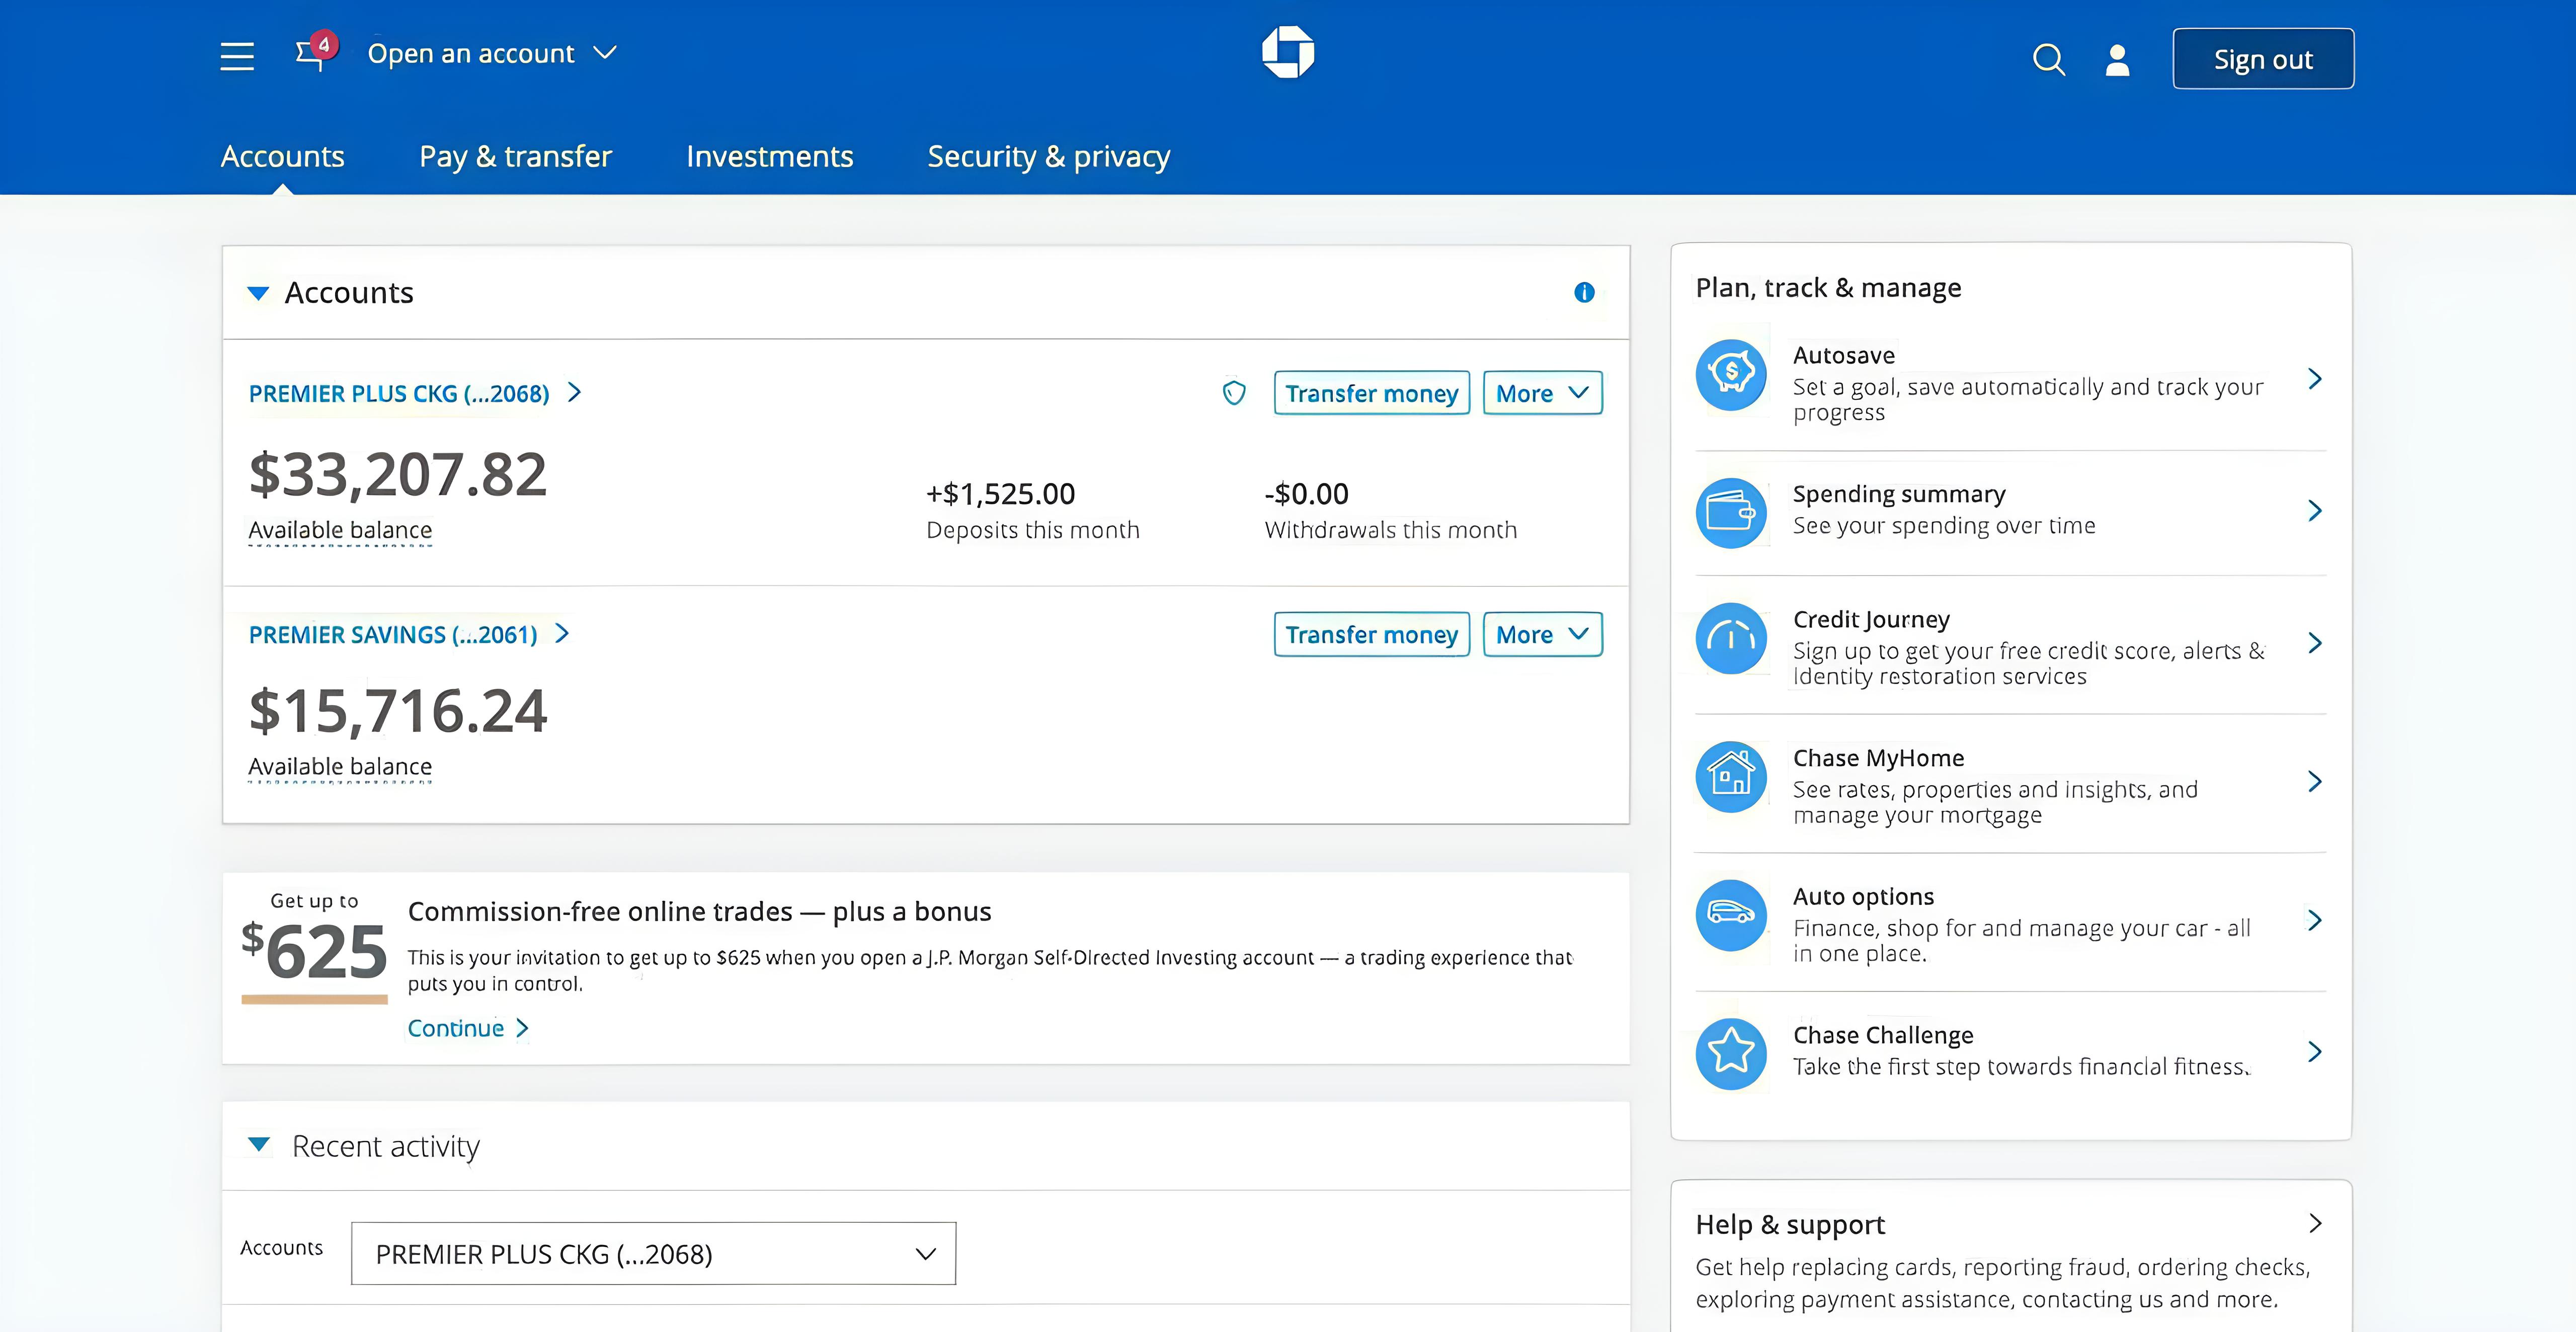This screenshot has width=2576, height=1332.
Task: Open Autosave via its right chevron
Action: (2314, 379)
